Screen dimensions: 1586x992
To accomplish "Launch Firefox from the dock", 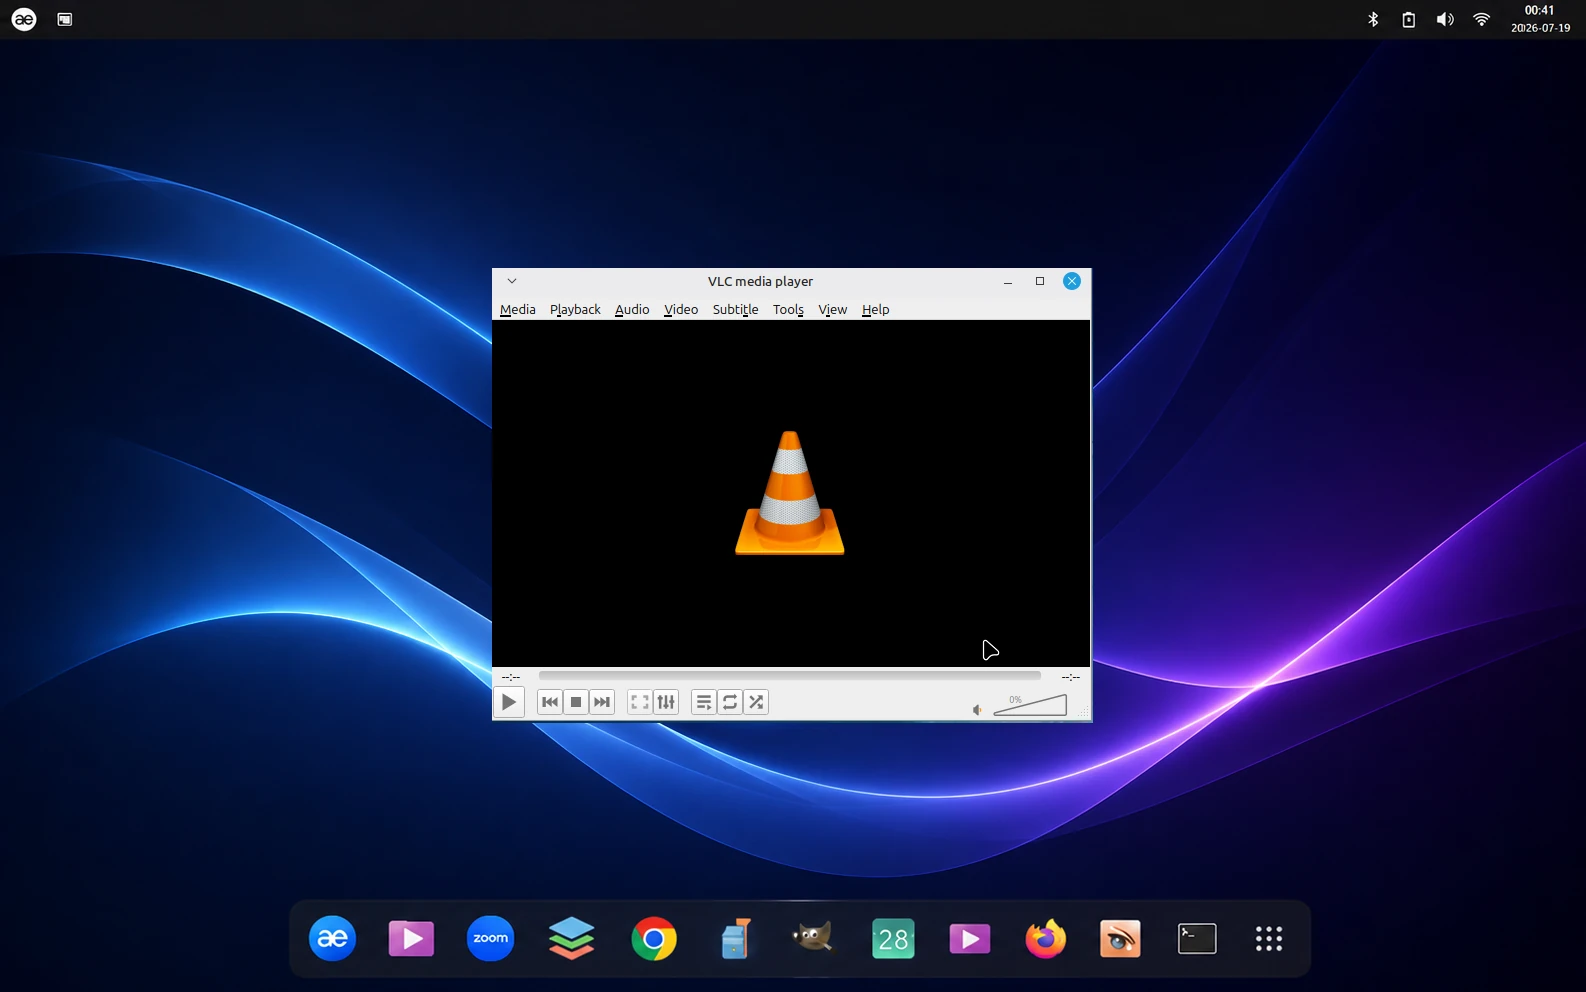I will coord(1046,939).
